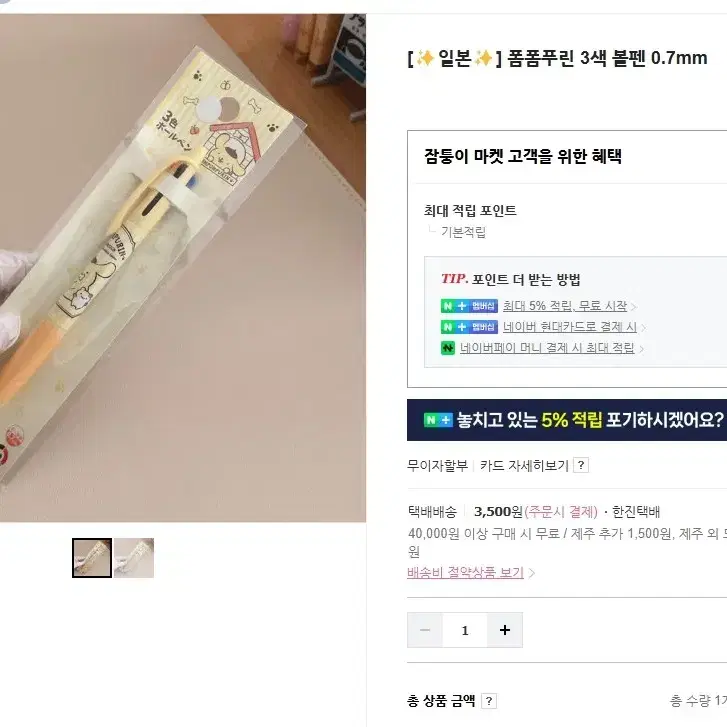Open 카드 자세히보기 details
This screenshot has width=727, height=727.
click(x=524, y=465)
